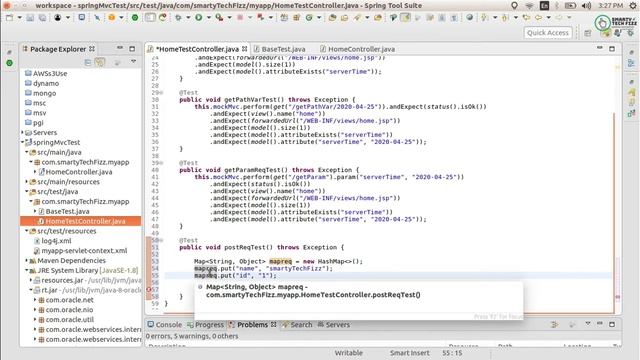Switch to the Debug perspective icon
640x360 pixels.
(x=631, y=33)
